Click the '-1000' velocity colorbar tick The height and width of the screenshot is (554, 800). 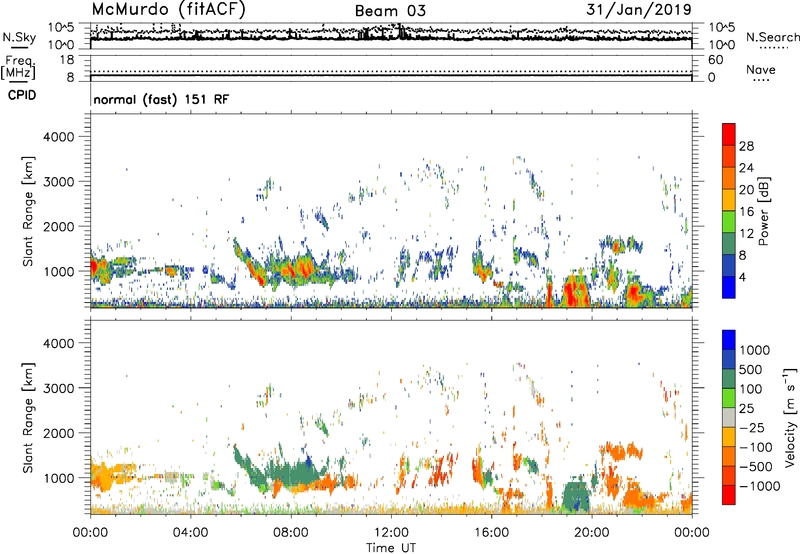(x=759, y=486)
